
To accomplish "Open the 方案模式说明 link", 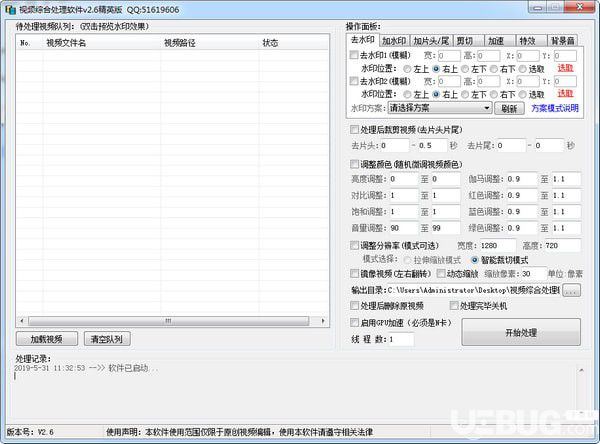I will pos(555,108).
